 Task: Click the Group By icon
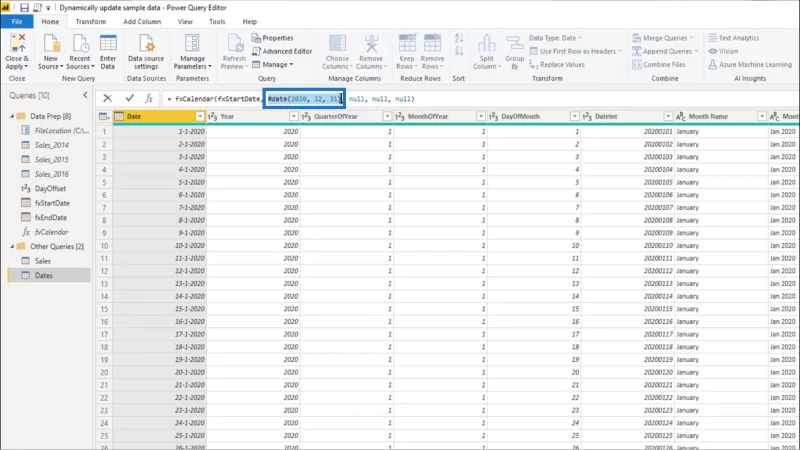[x=515, y=44]
